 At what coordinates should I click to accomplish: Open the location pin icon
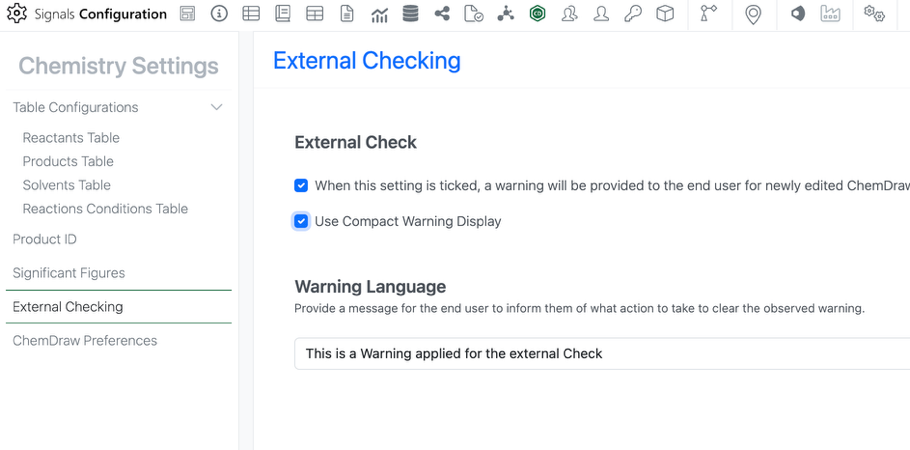click(x=753, y=15)
